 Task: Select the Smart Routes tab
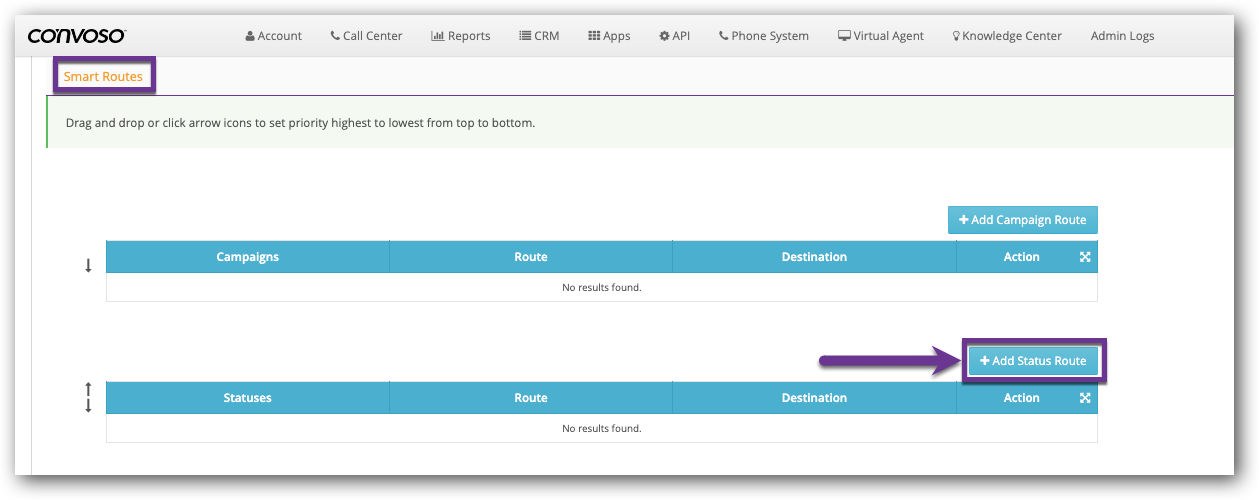pyautogui.click(x=103, y=76)
